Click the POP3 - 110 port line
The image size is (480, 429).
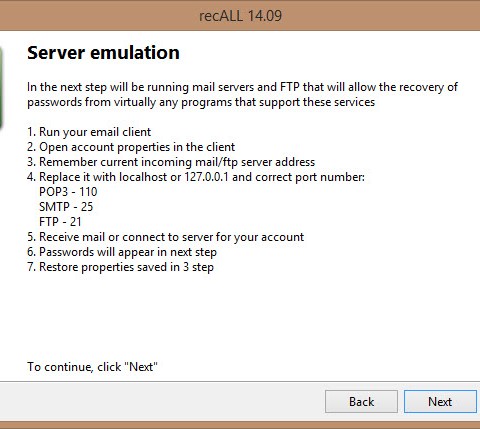pos(68,192)
